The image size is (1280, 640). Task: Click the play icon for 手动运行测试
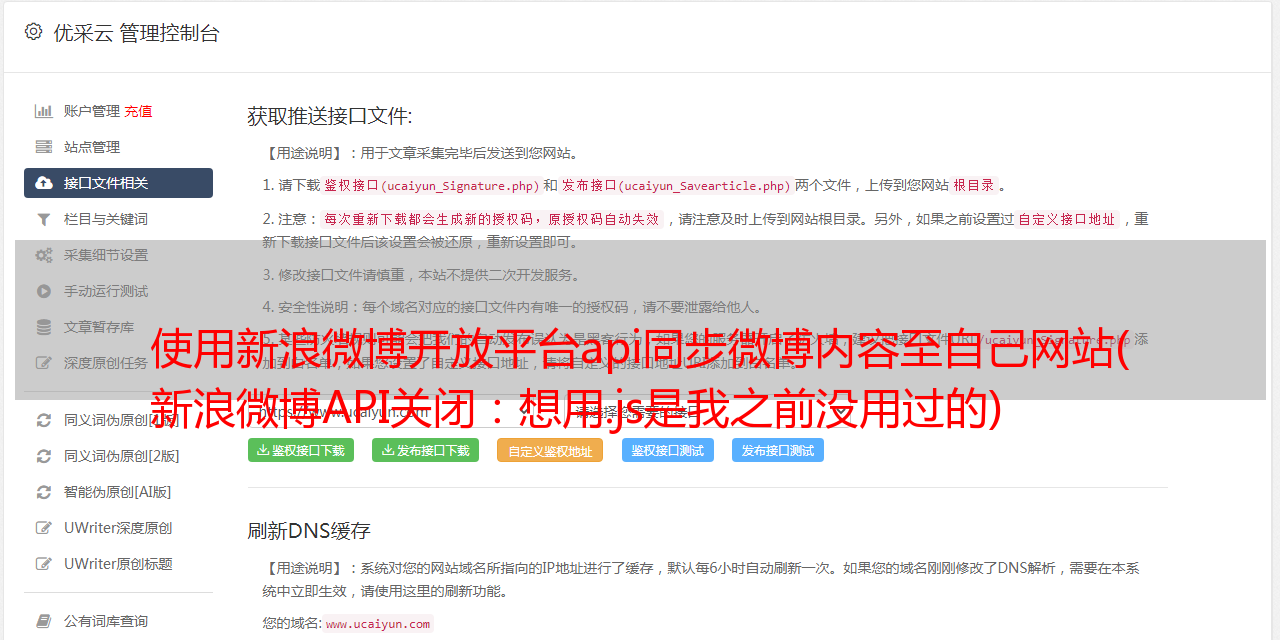[x=44, y=291]
